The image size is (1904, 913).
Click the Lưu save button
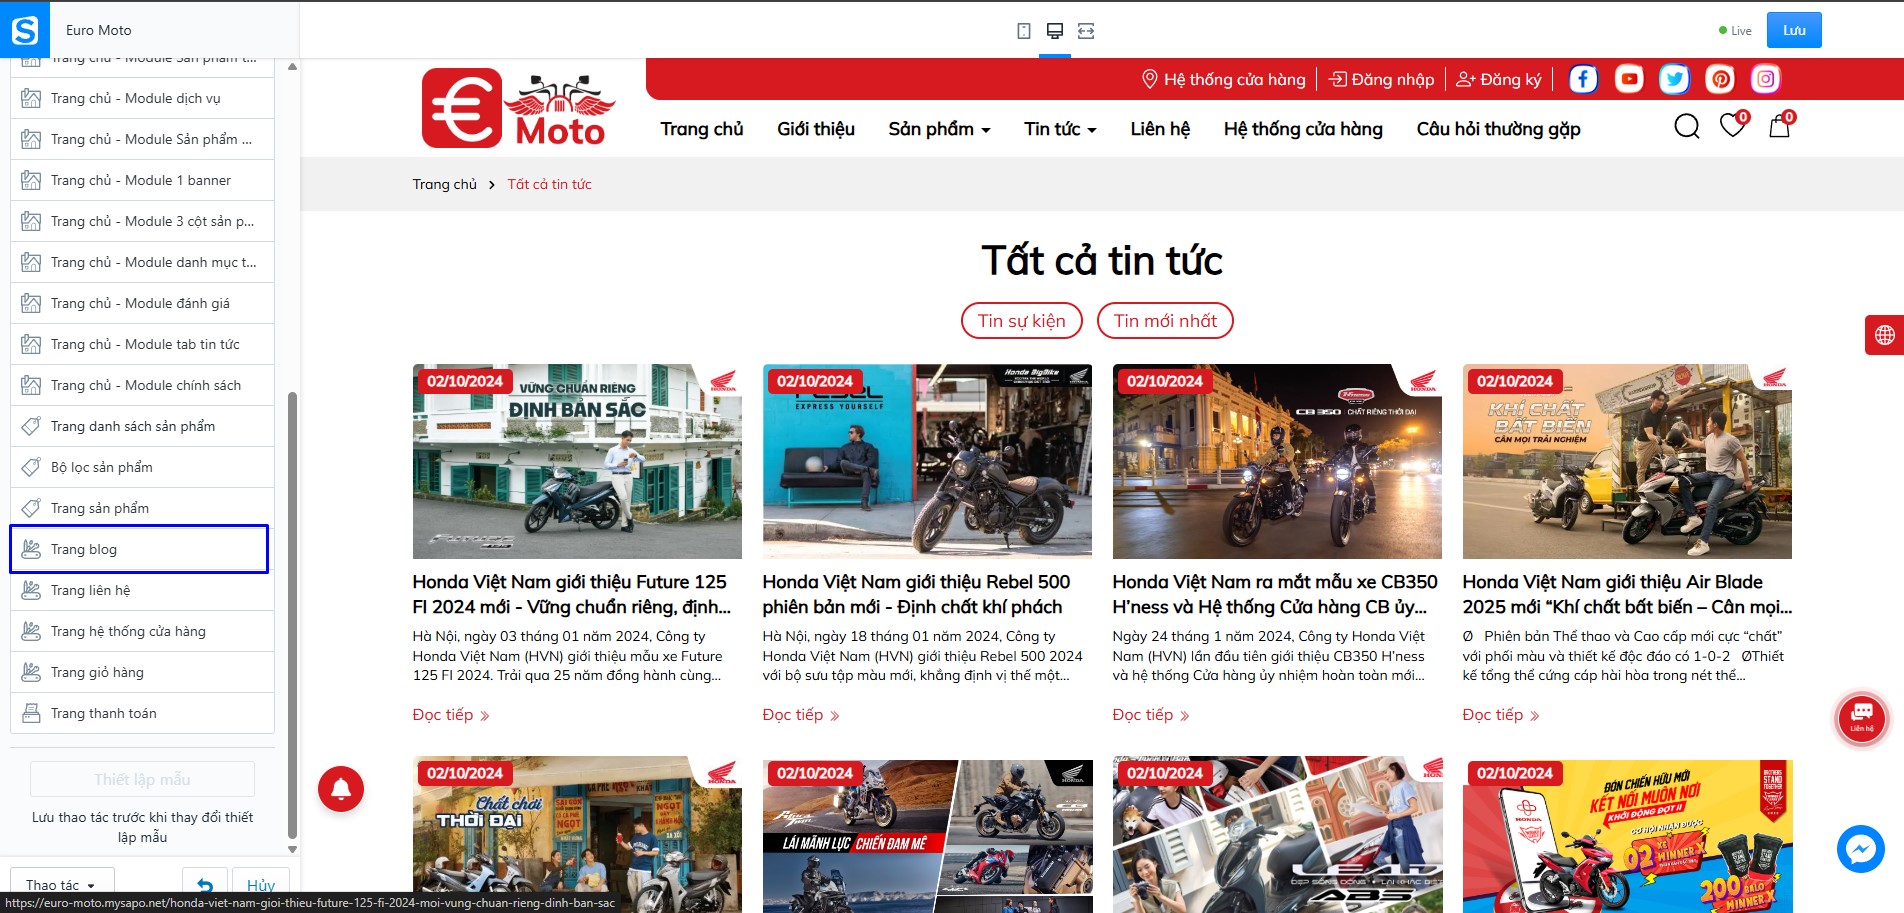coord(1794,30)
